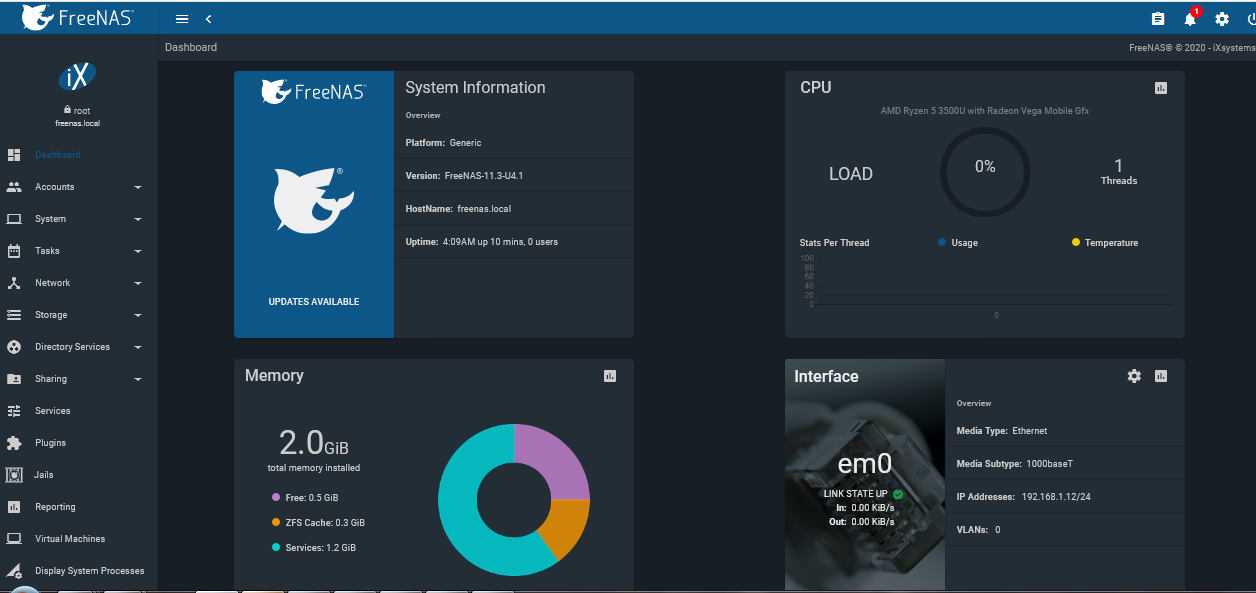Click the iX logo avatar
This screenshot has width=1256, height=593.
pyautogui.click(x=77, y=77)
